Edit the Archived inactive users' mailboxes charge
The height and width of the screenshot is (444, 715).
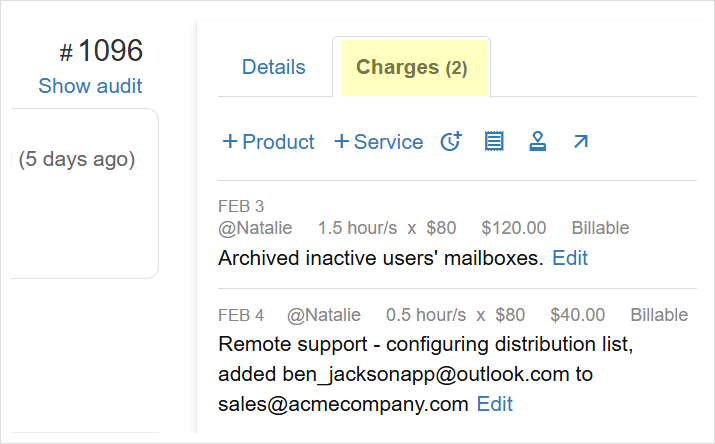570,258
